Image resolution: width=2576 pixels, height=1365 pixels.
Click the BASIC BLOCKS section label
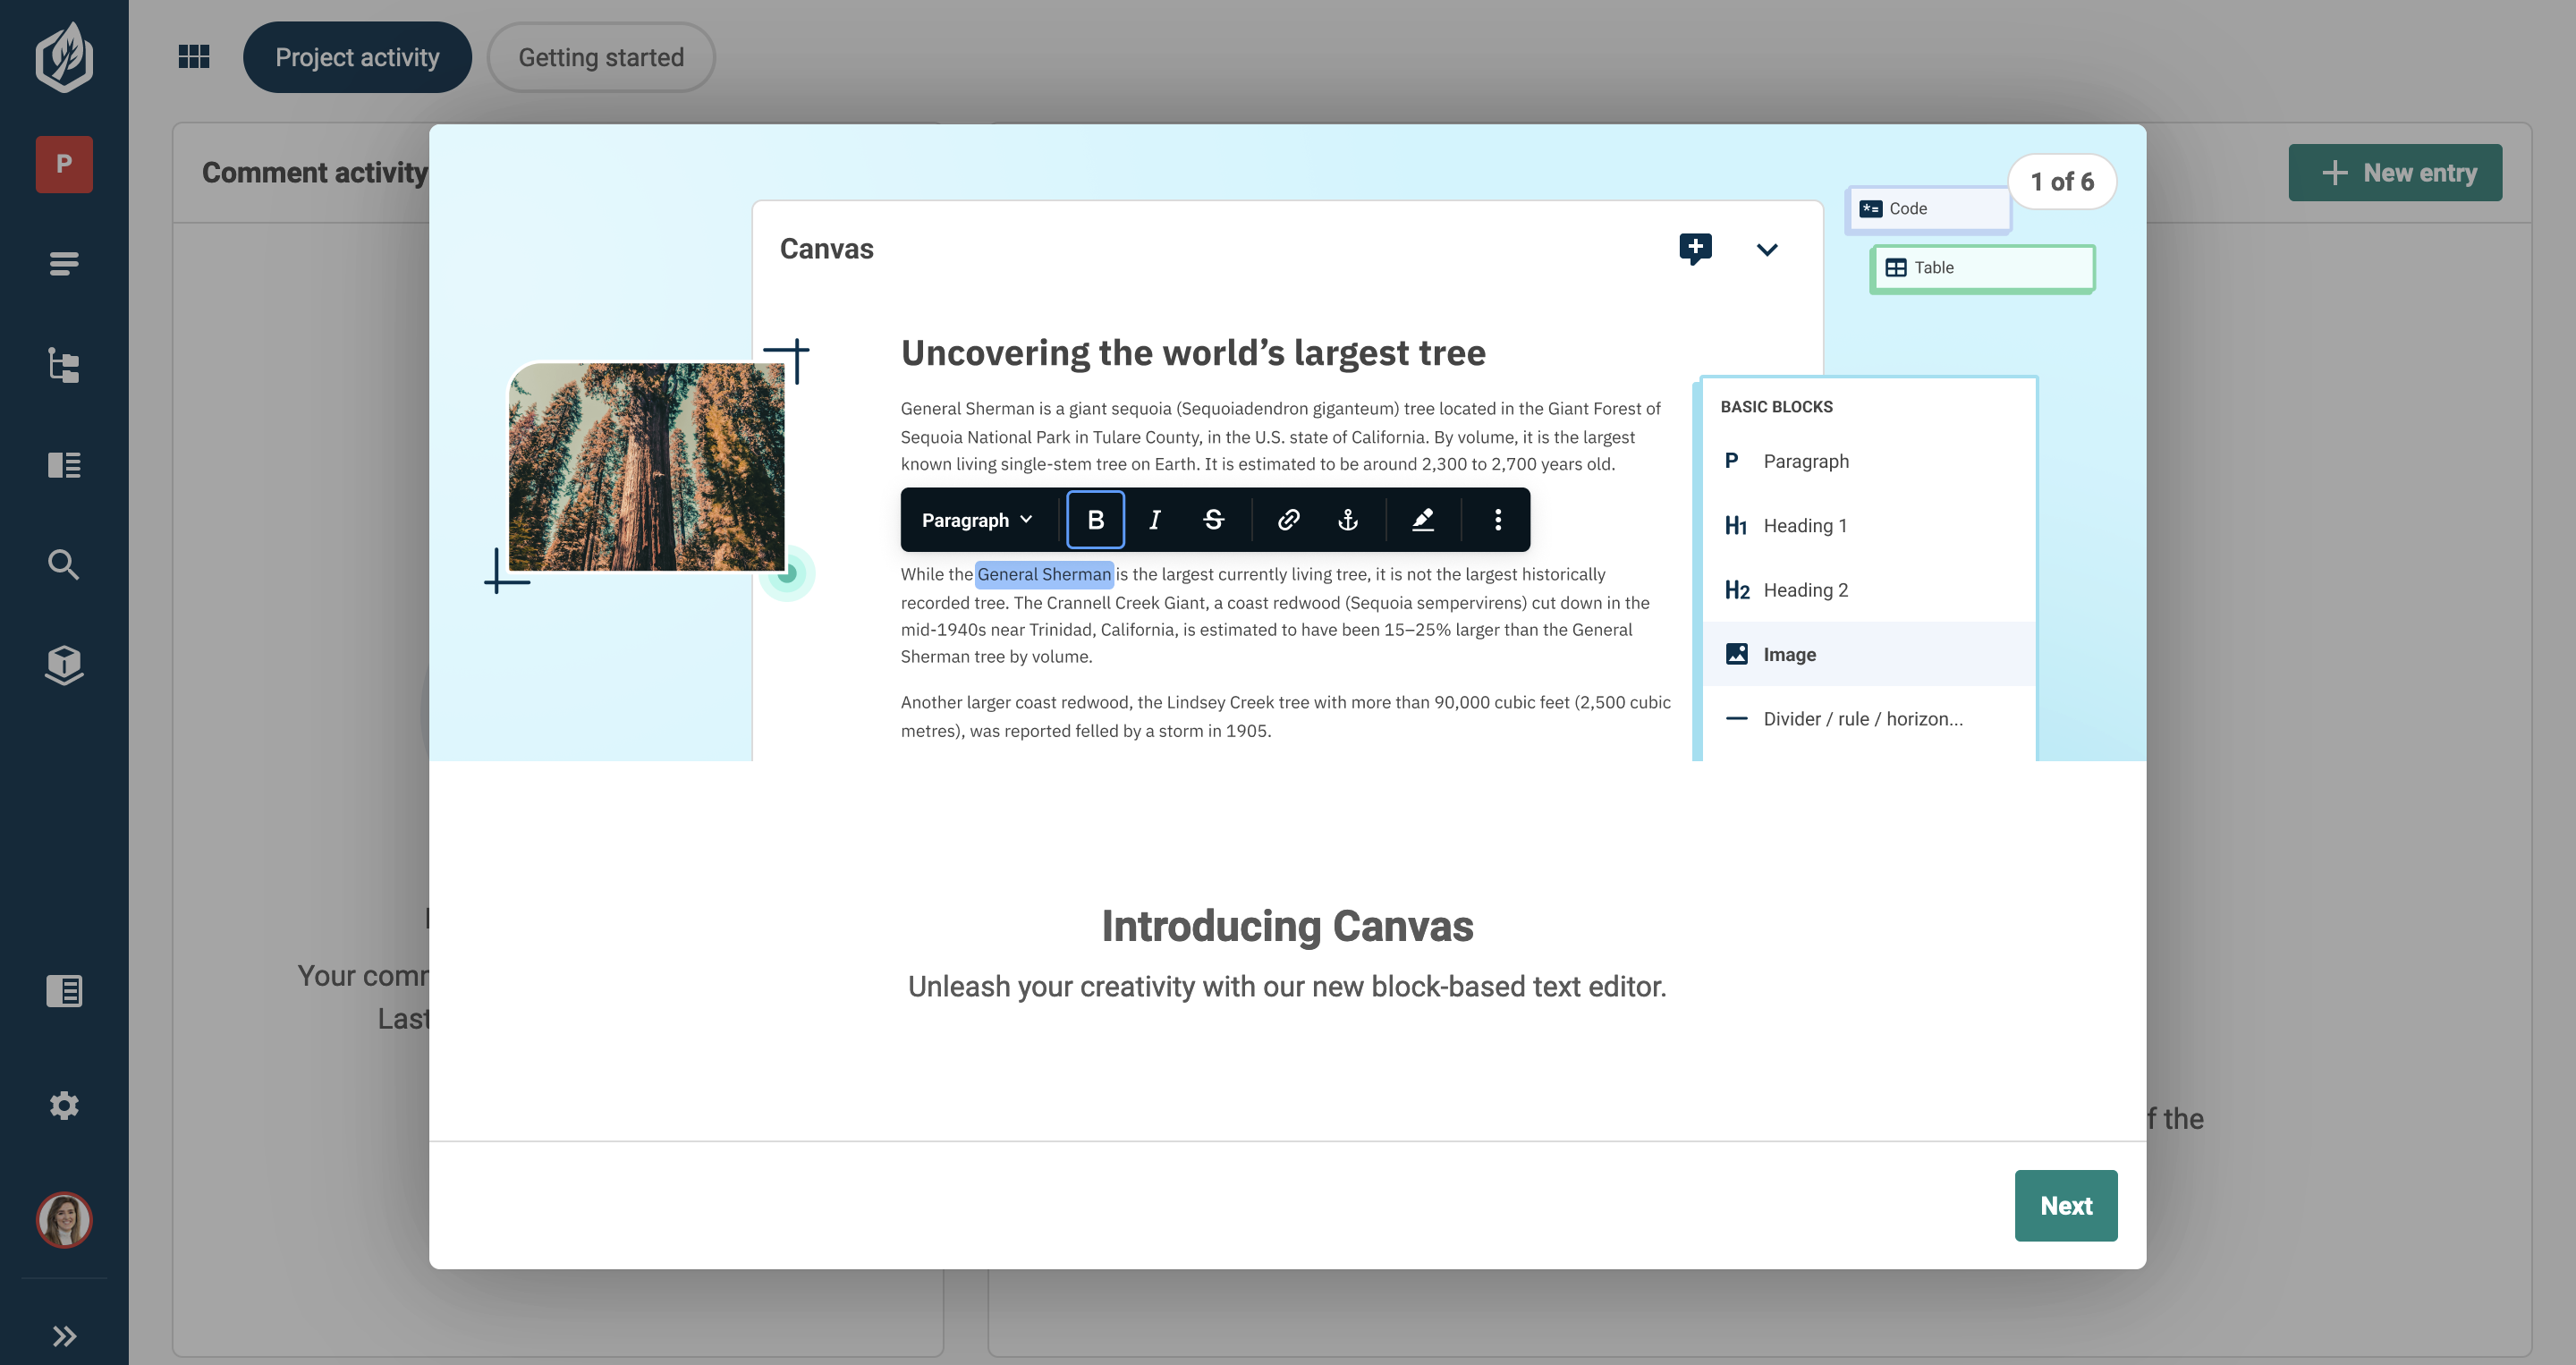[1776, 407]
